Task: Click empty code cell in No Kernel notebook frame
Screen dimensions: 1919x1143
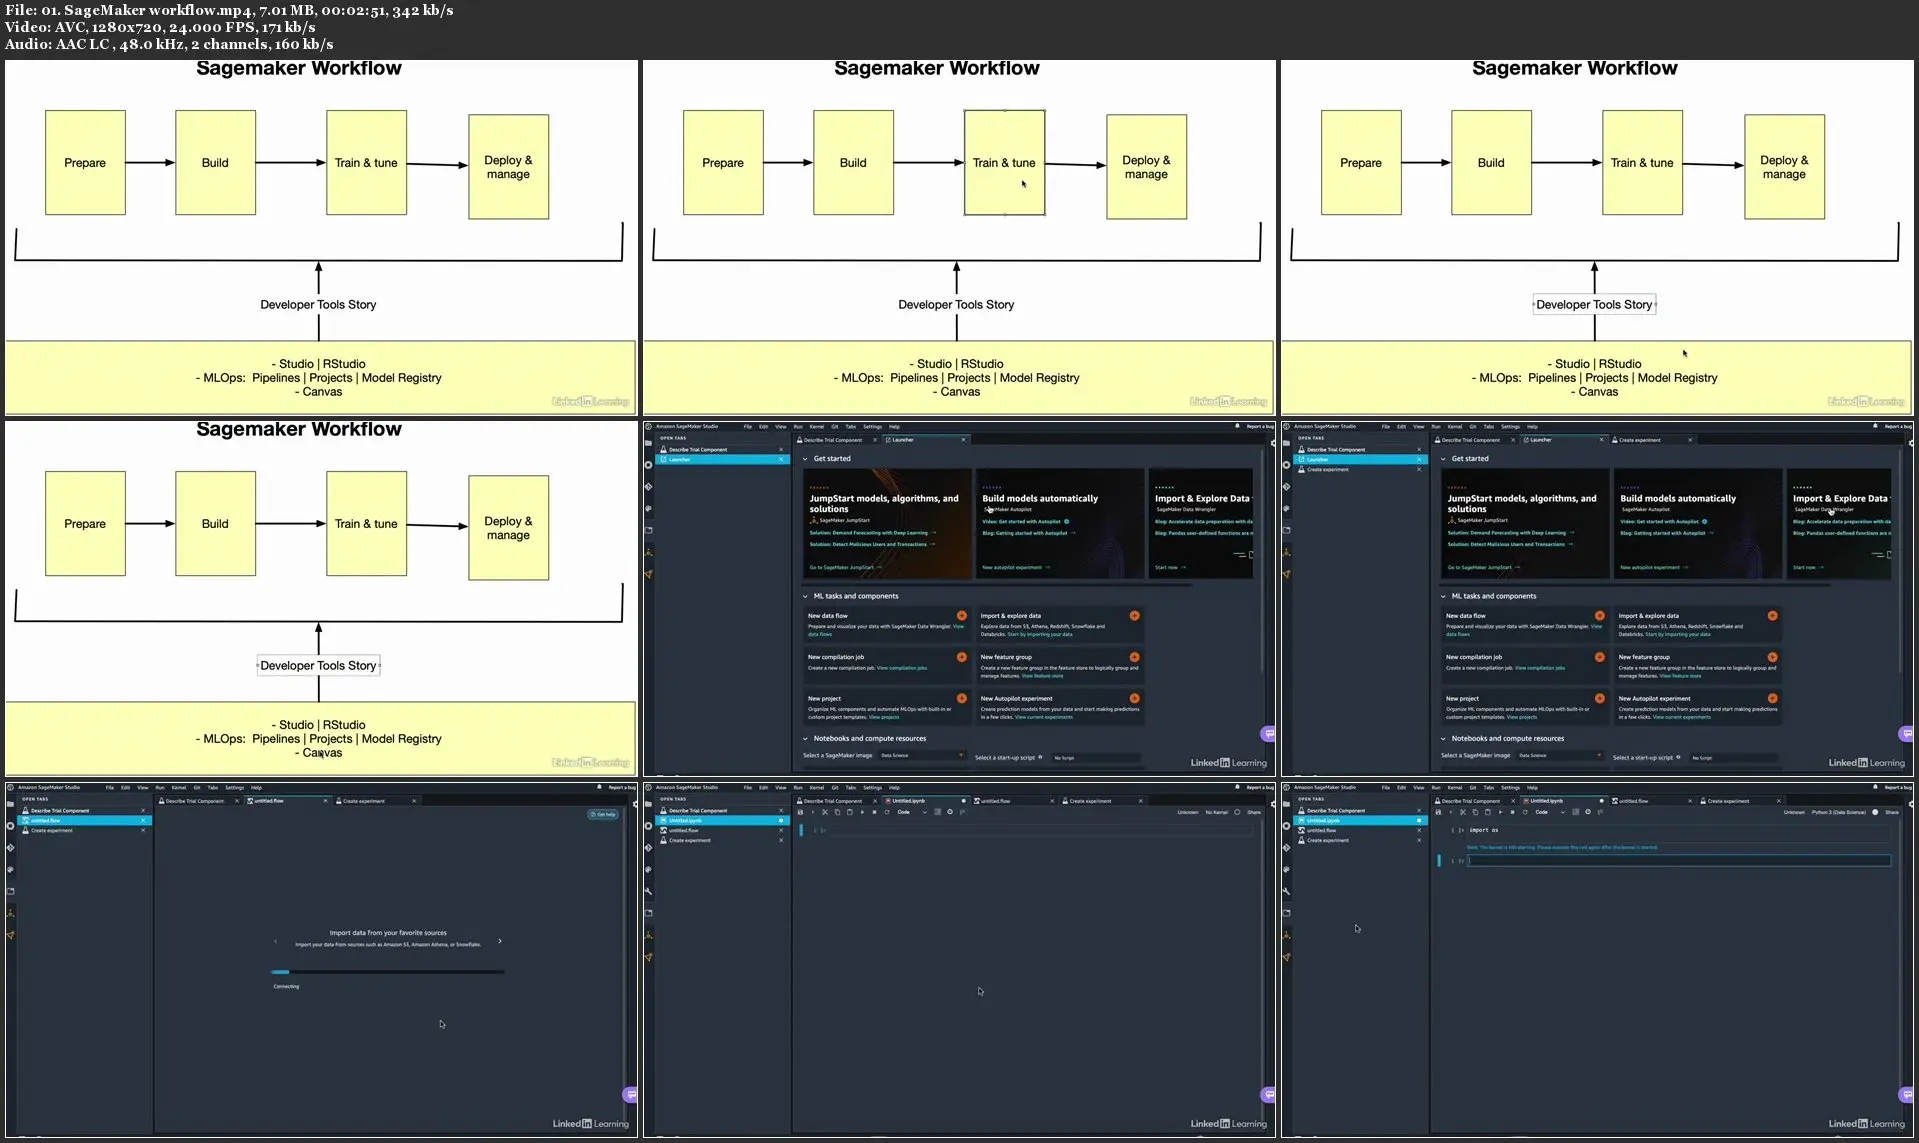Action: click(1040, 830)
